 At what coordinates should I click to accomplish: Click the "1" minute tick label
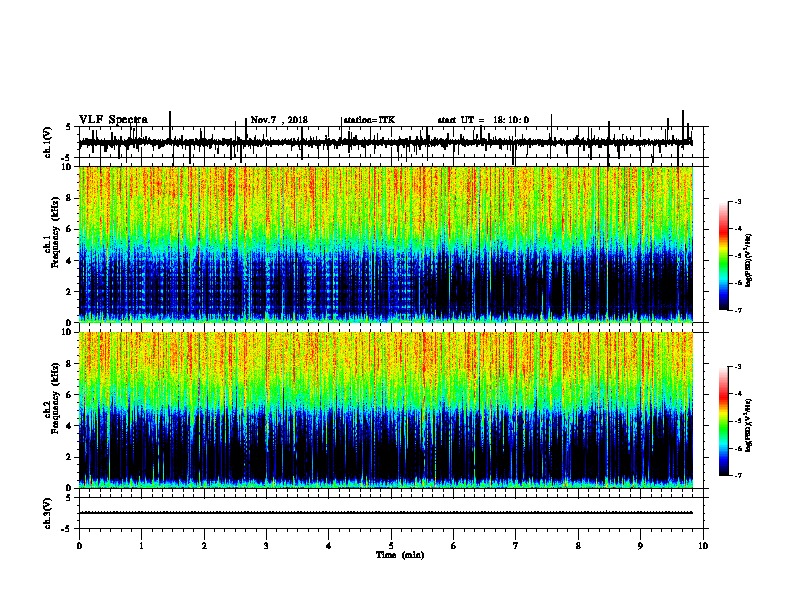[141, 546]
